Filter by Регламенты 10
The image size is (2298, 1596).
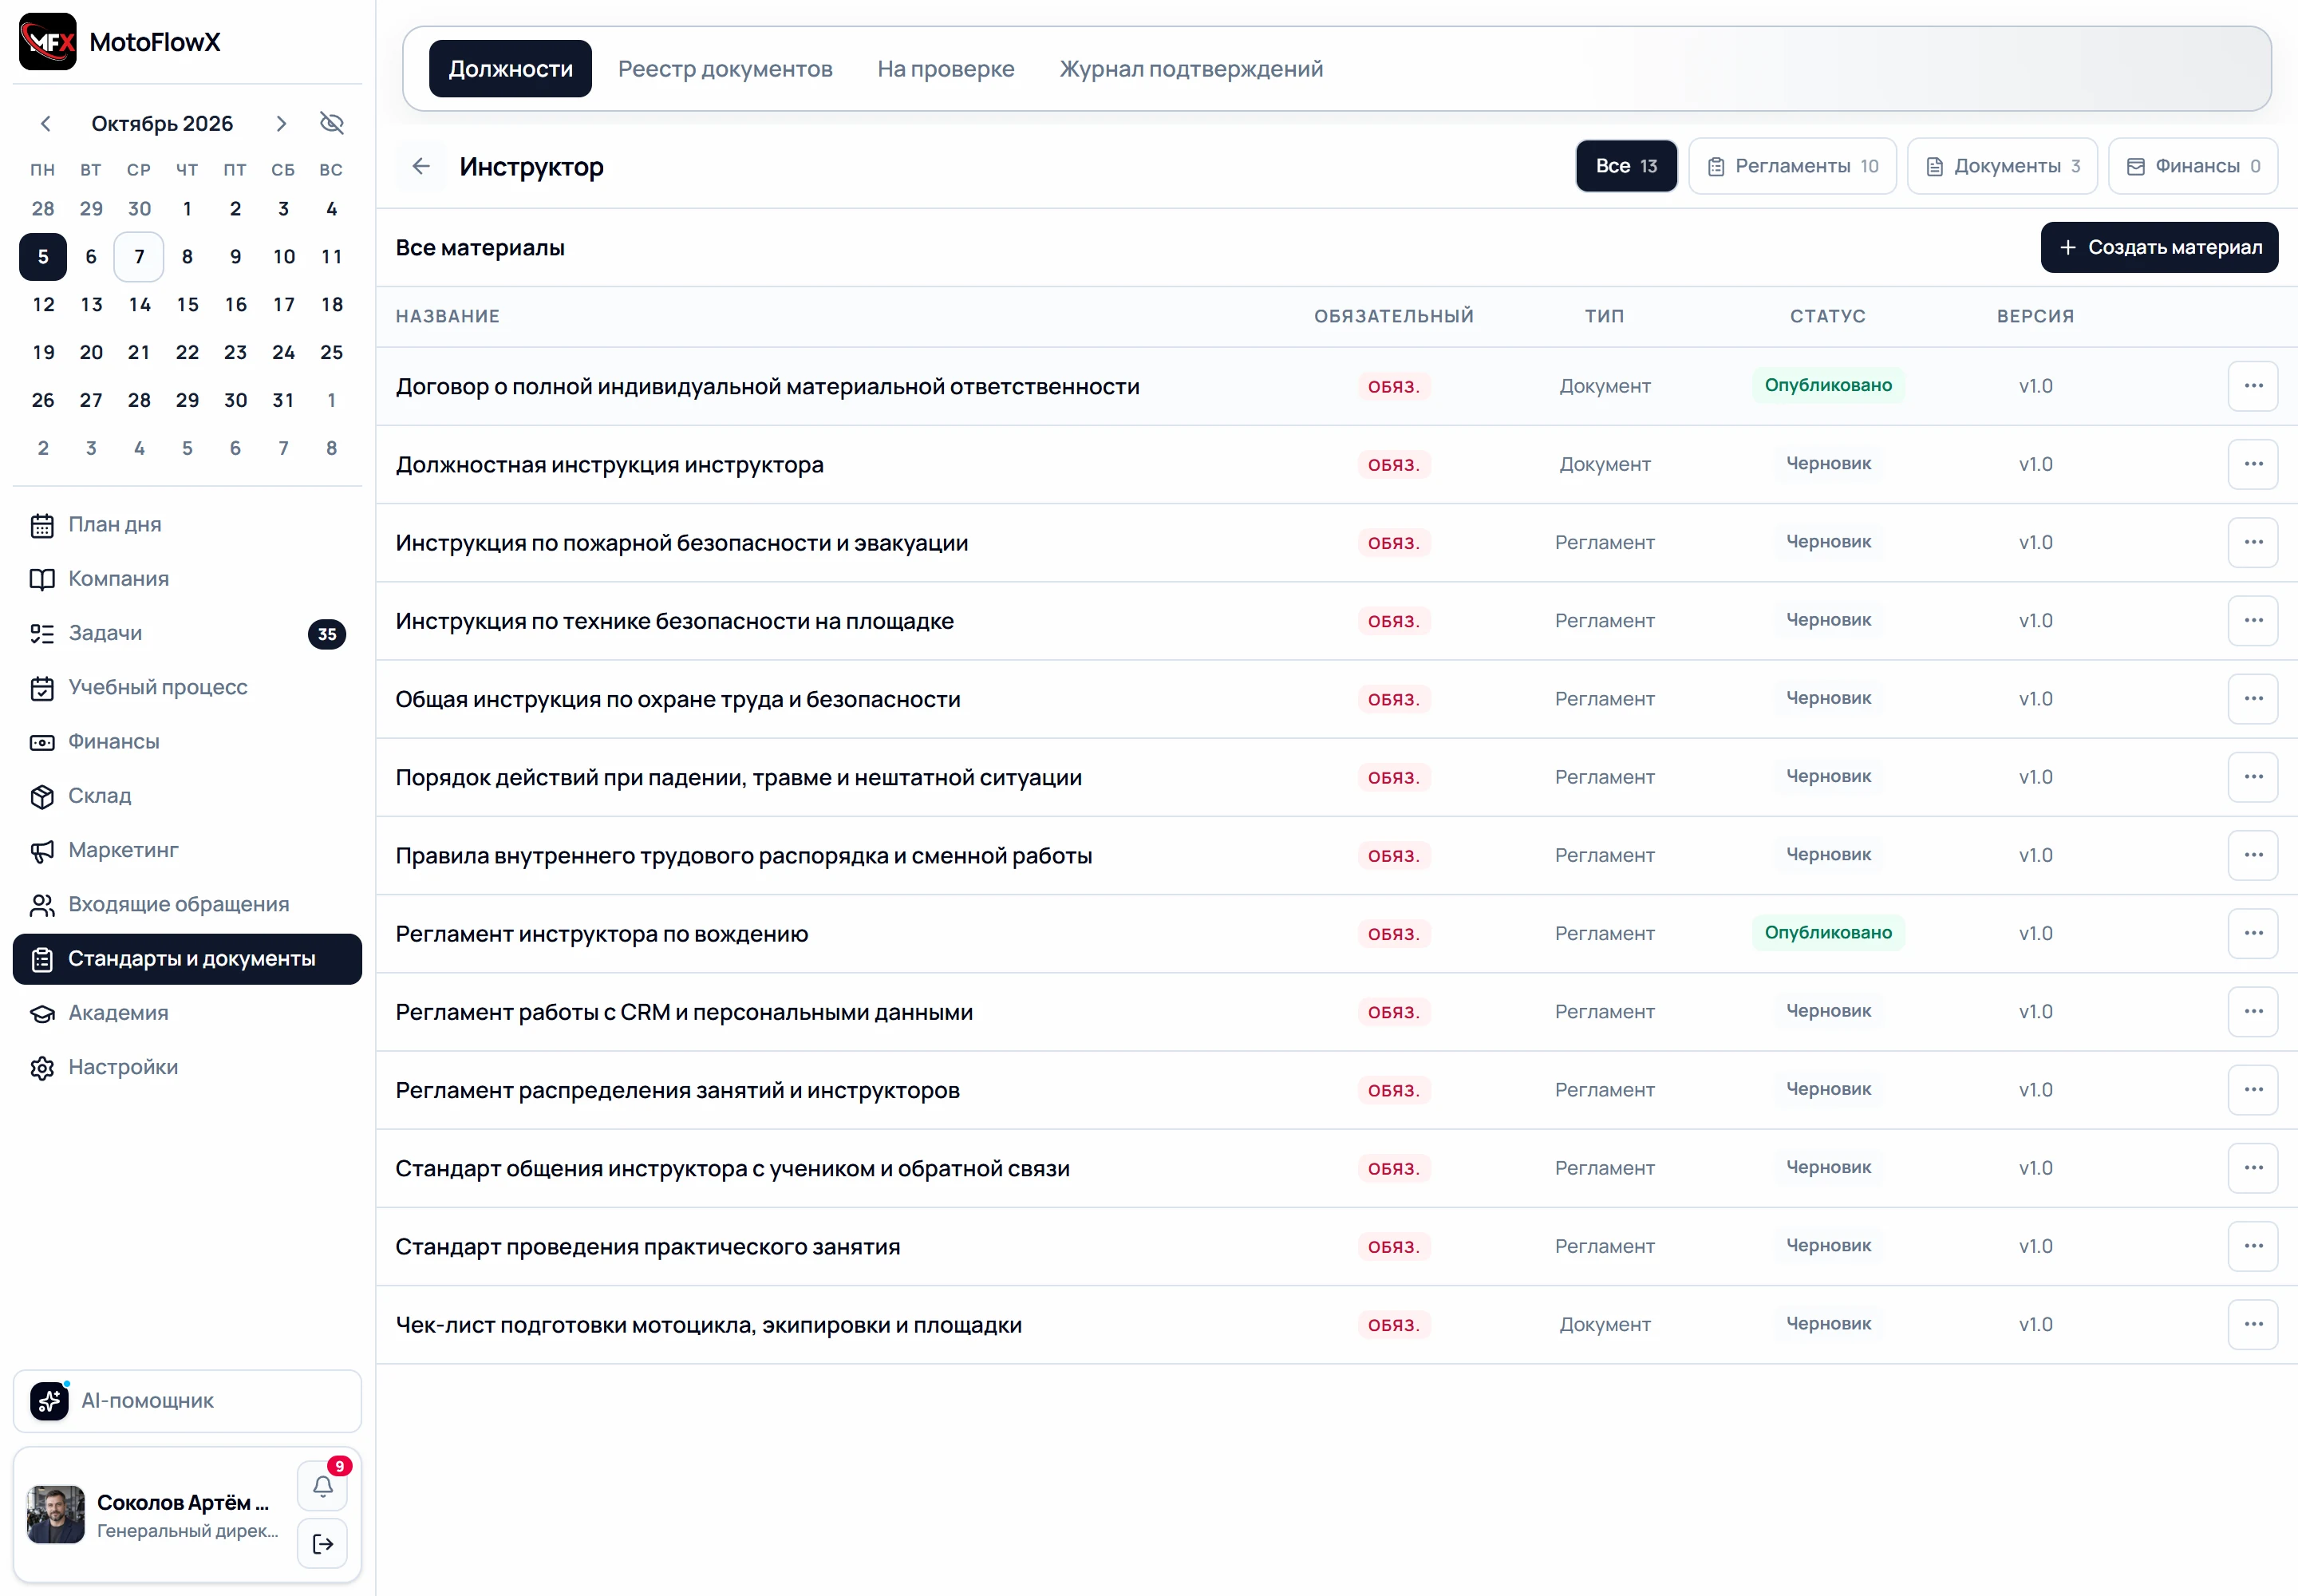(1792, 166)
